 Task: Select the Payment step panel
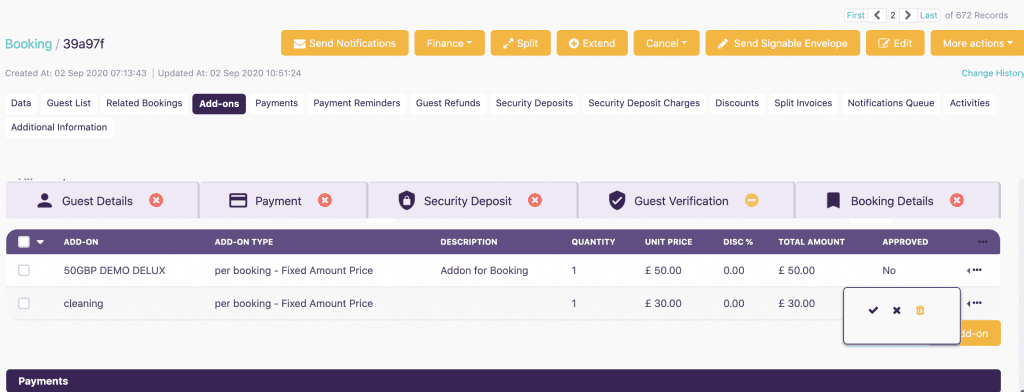pyautogui.click(x=283, y=201)
